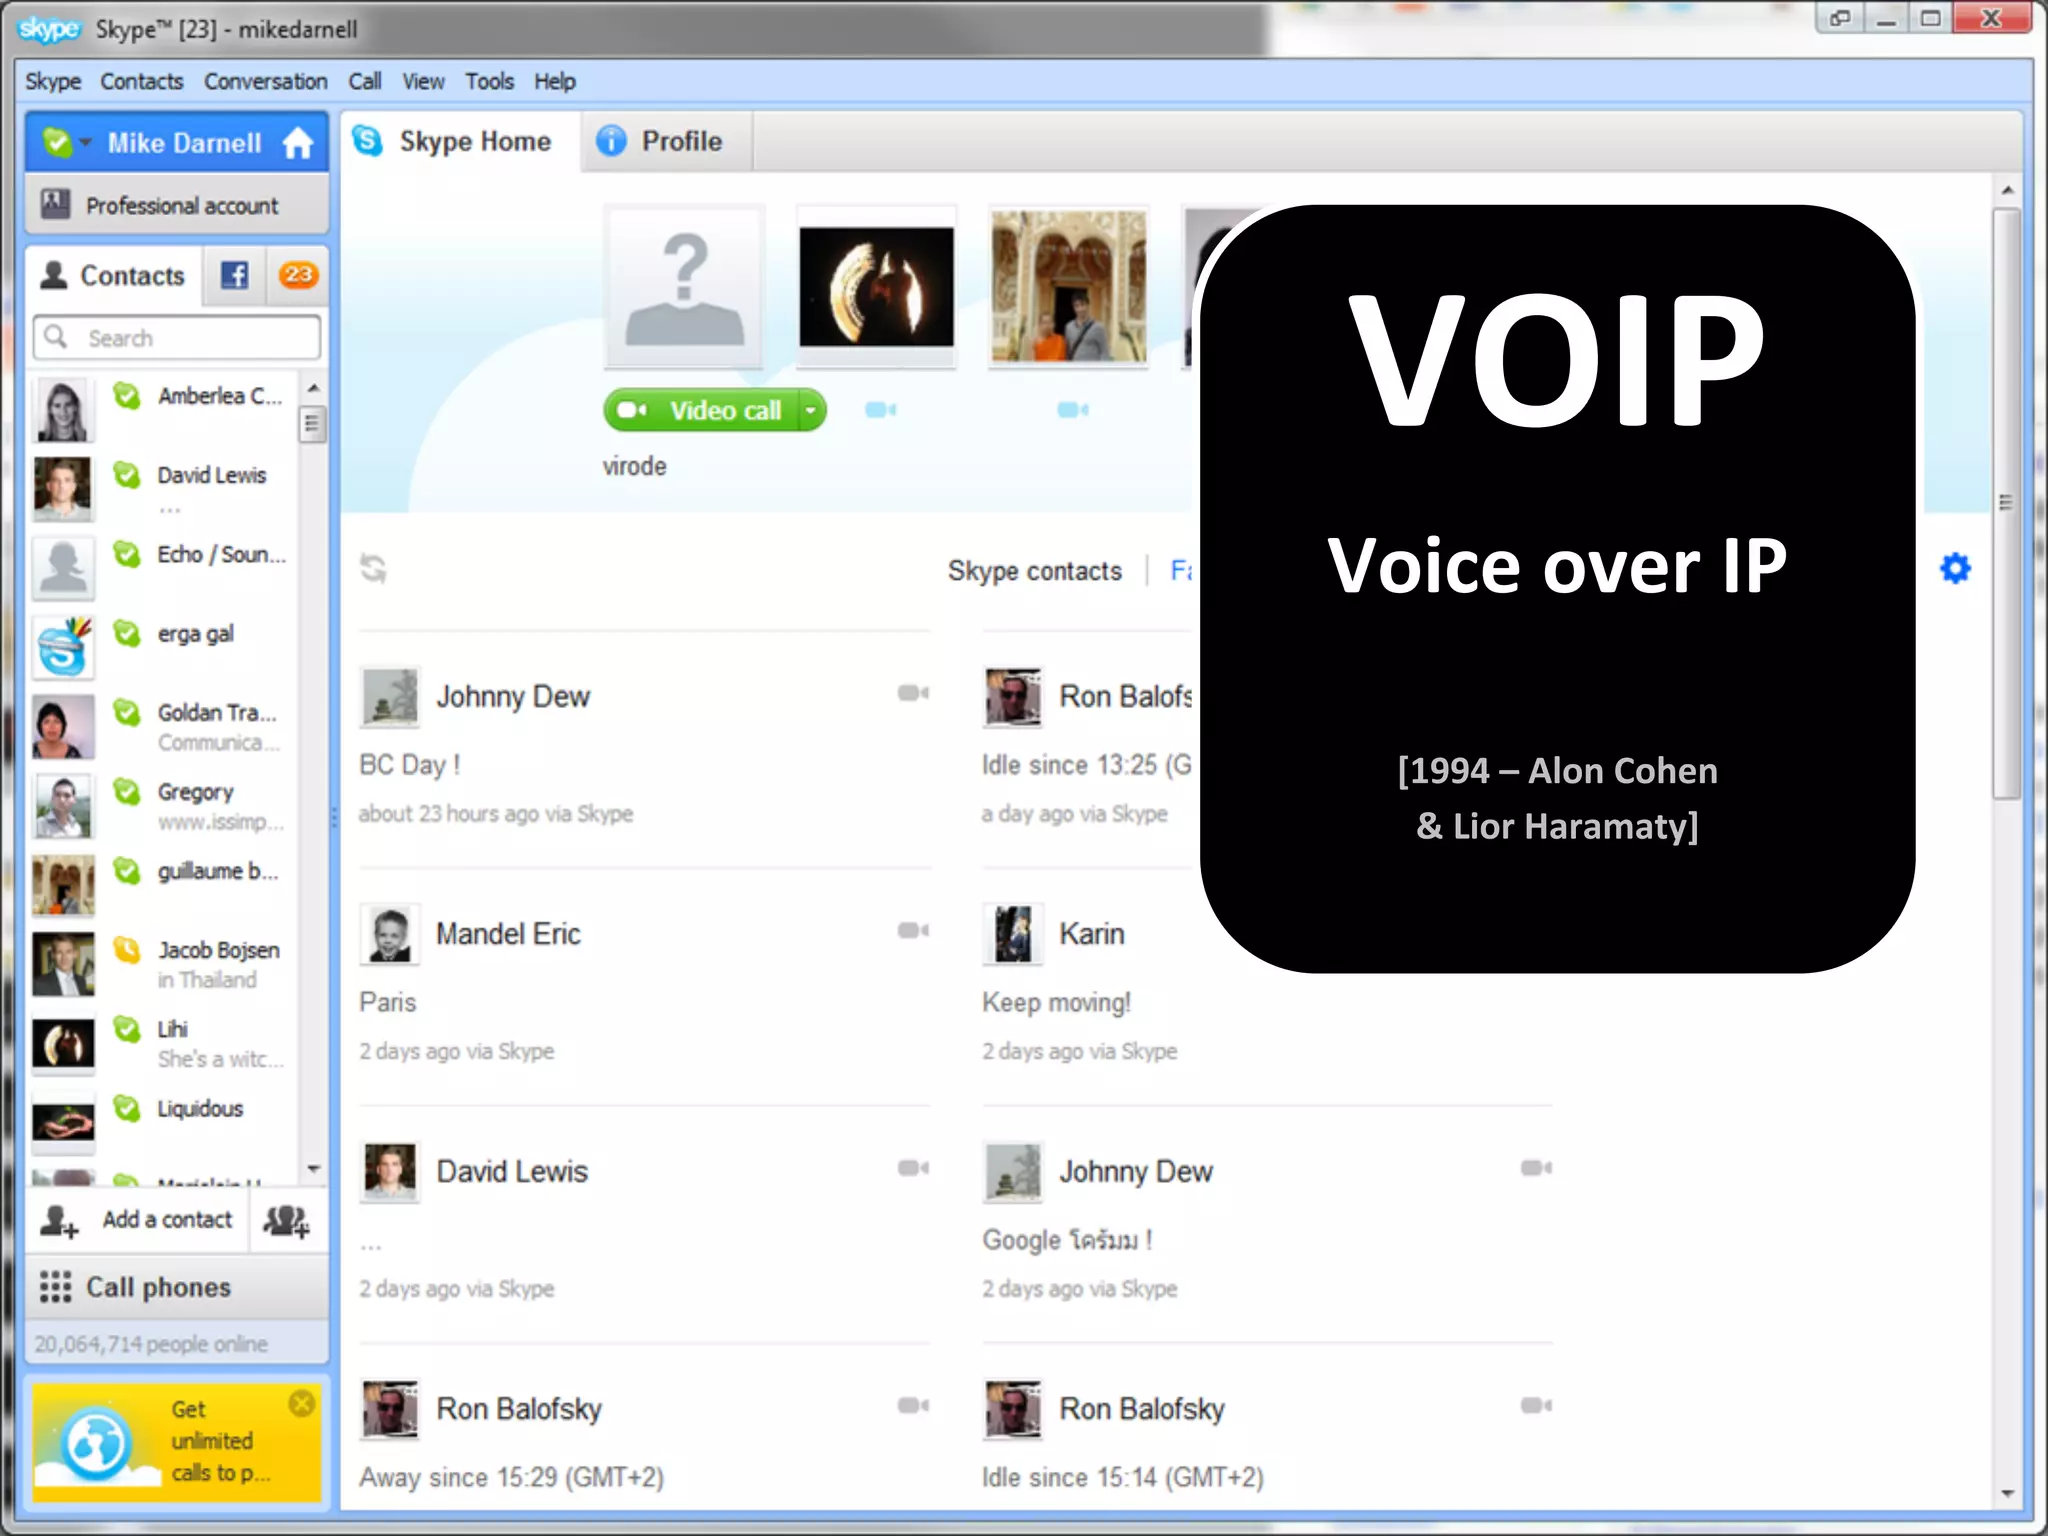2048x1536 pixels.
Task: Click Add a contact button
Action: (x=137, y=1220)
